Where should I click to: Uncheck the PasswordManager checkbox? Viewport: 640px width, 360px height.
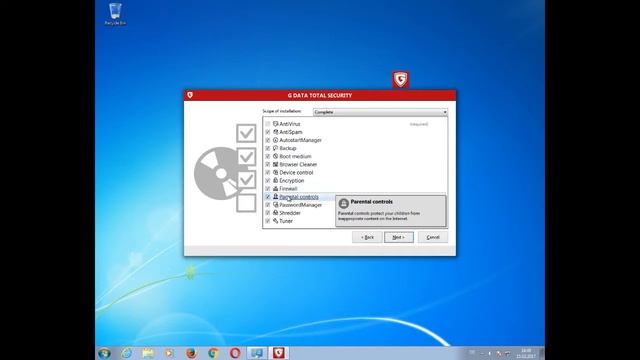point(268,205)
